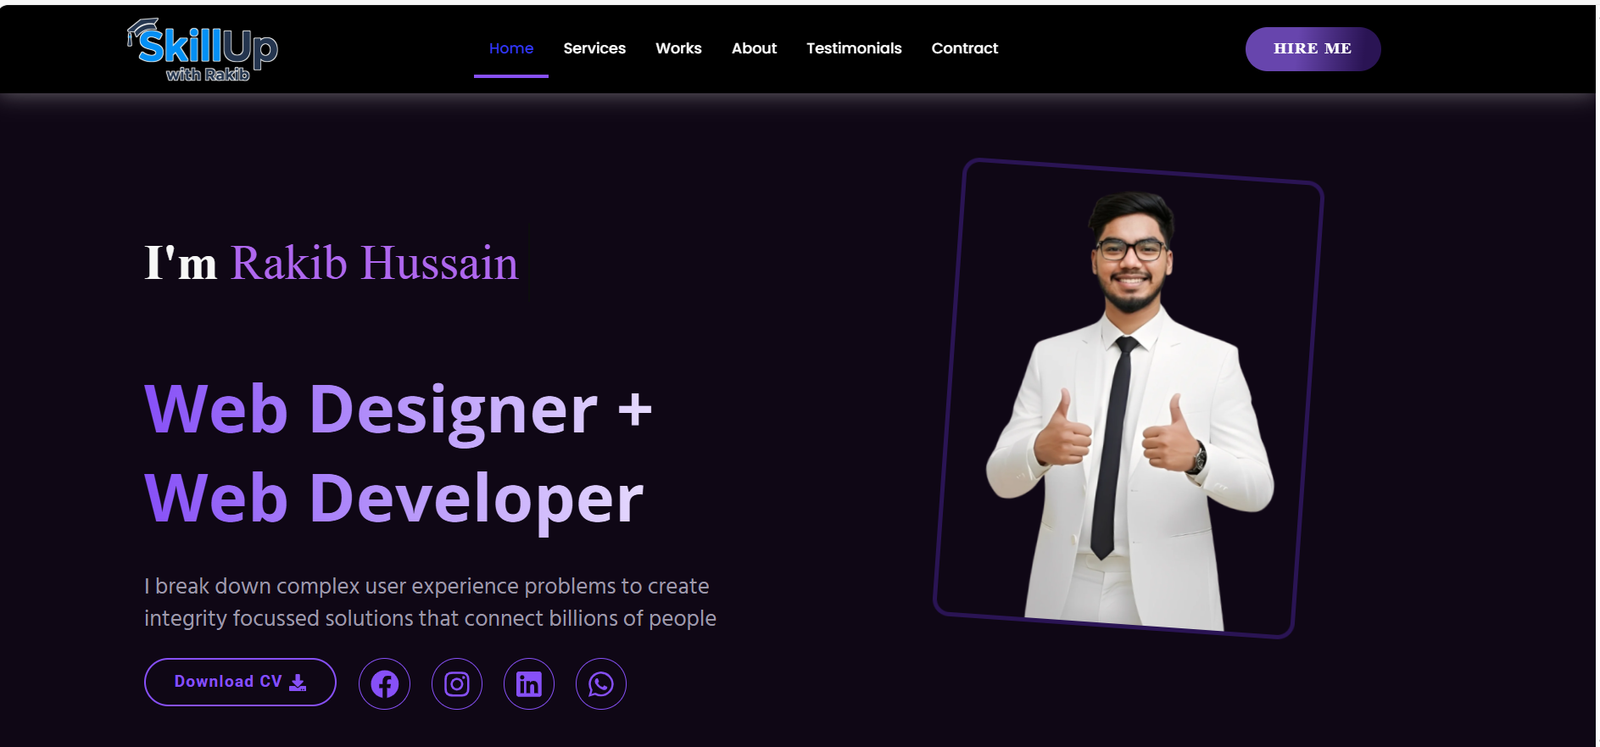Open the Contract nav link
The image size is (1600, 747).
point(964,48)
